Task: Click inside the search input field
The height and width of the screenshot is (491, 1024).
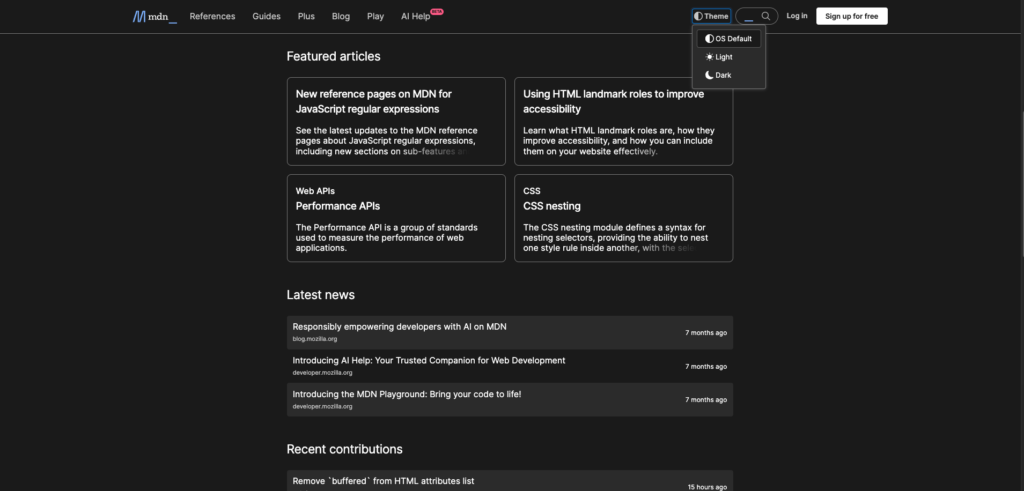Action: pos(748,16)
